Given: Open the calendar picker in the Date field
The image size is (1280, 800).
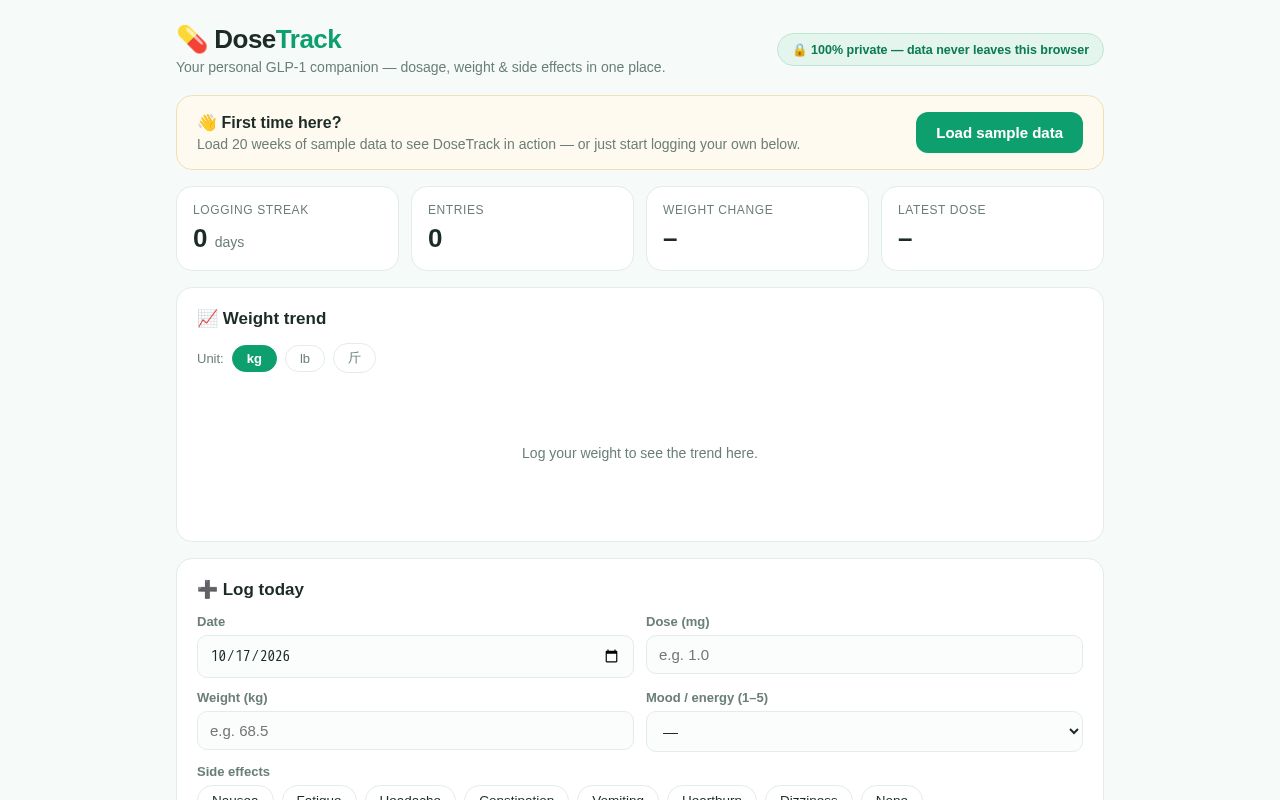Looking at the screenshot, I should (x=612, y=656).
